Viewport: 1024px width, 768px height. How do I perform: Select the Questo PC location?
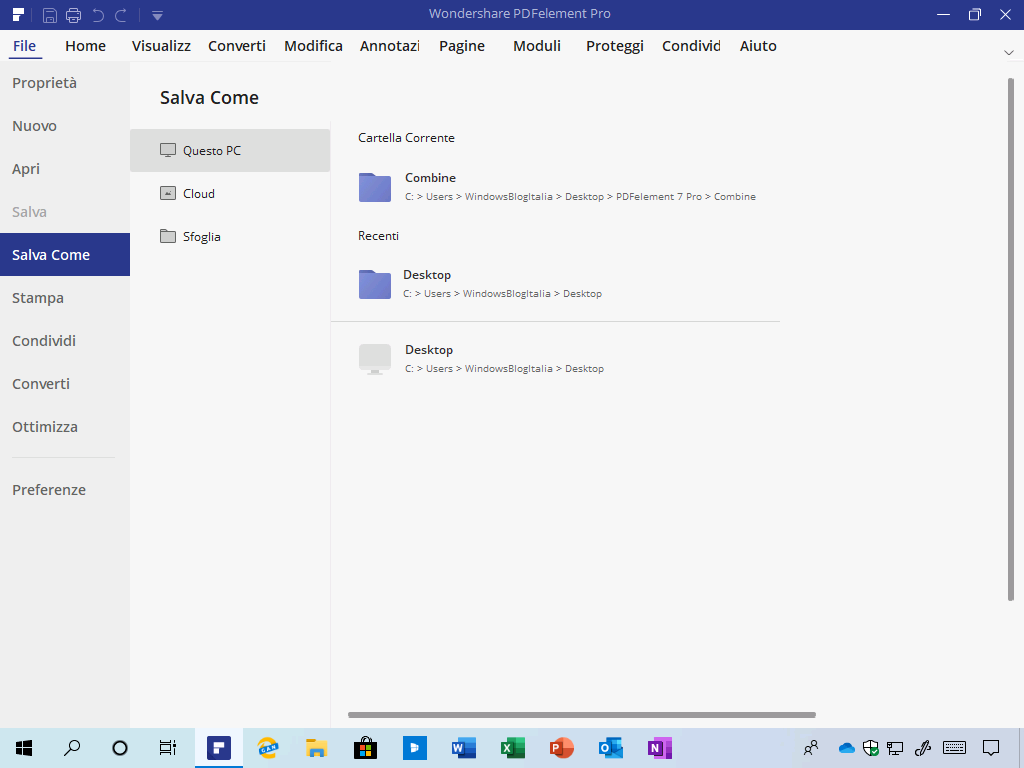tap(230, 150)
